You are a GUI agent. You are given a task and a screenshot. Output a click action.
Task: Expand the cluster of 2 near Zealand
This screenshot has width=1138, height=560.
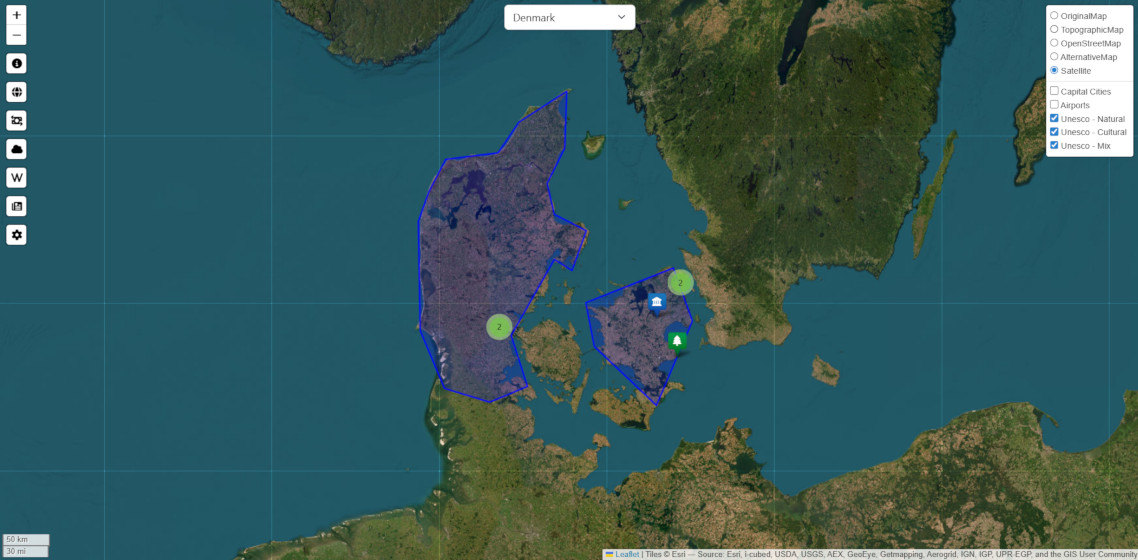coord(681,283)
